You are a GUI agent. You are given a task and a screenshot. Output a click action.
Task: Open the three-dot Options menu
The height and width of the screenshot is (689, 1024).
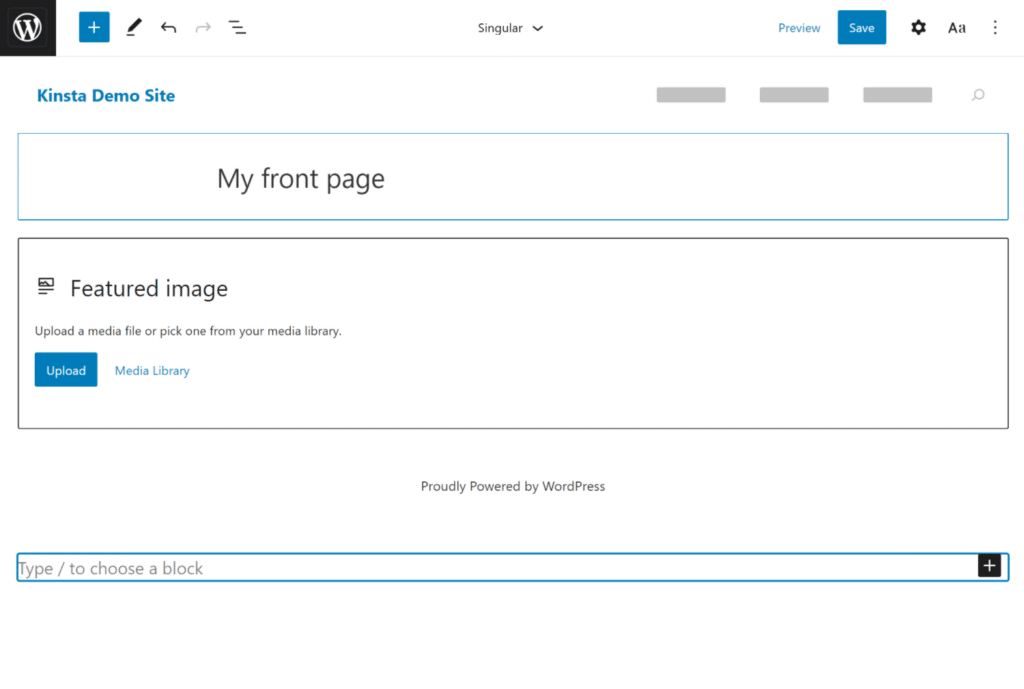coord(995,28)
